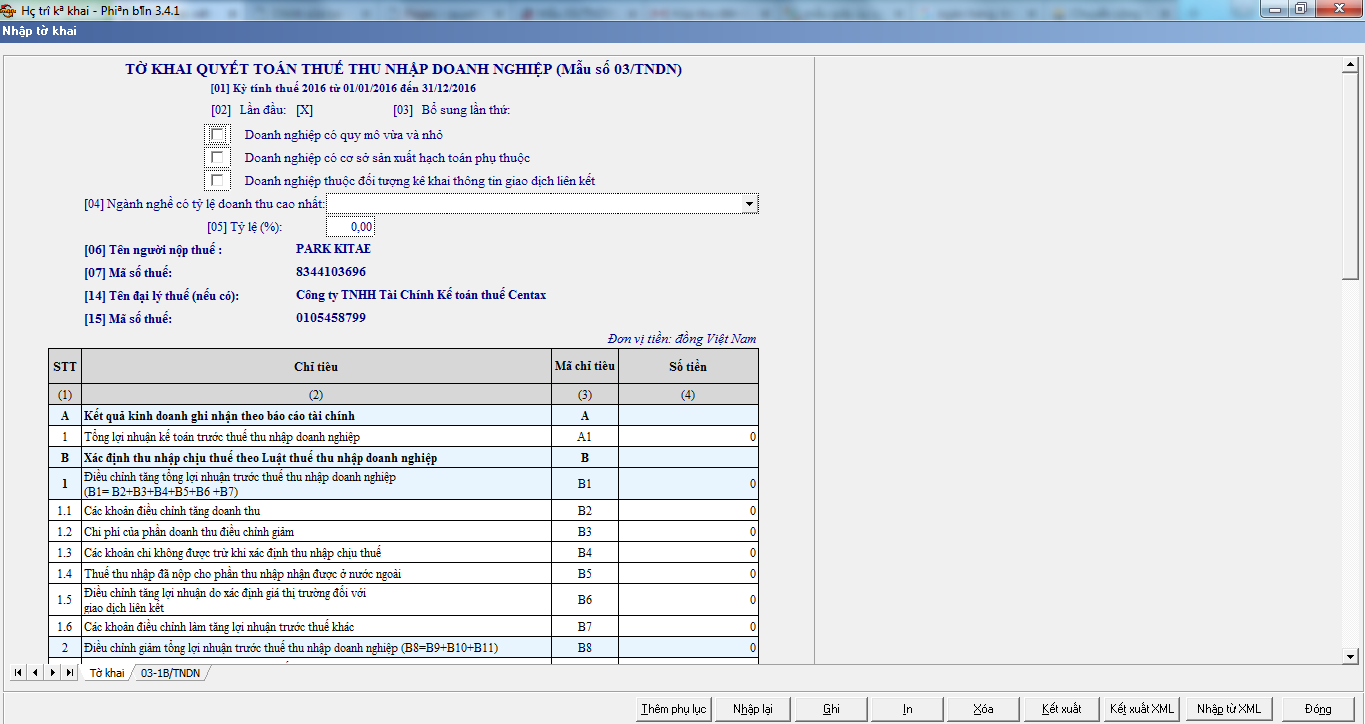Viewport: 1365px width, 724px height.
Task: Click the application icon in title bar
Action: pyautogui.click(x=9, y=9)
